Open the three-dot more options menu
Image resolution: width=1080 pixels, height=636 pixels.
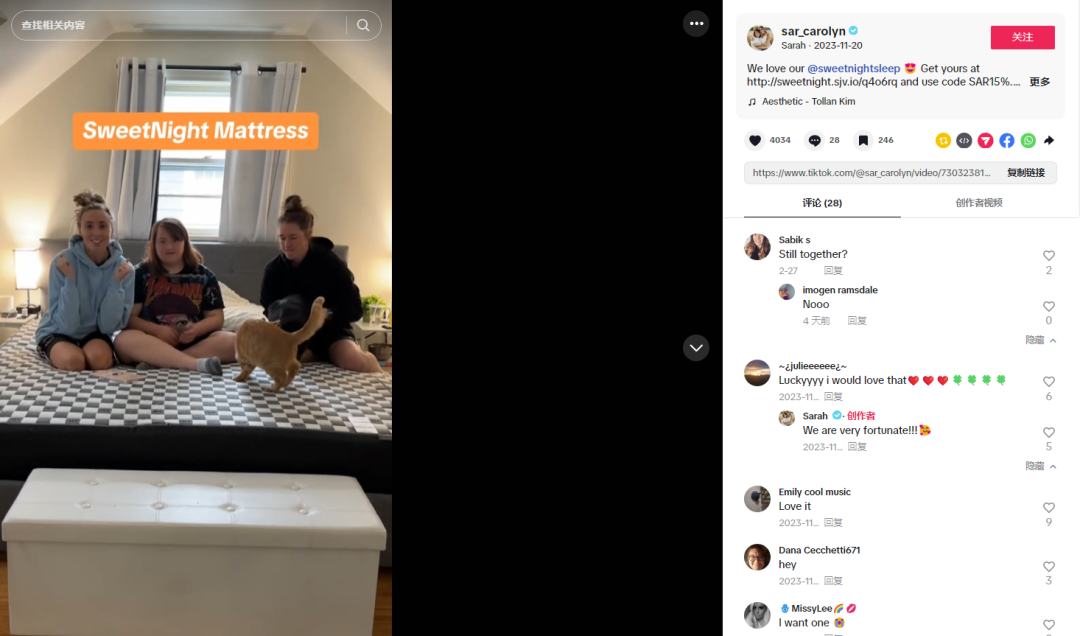[x=696, y=23]
